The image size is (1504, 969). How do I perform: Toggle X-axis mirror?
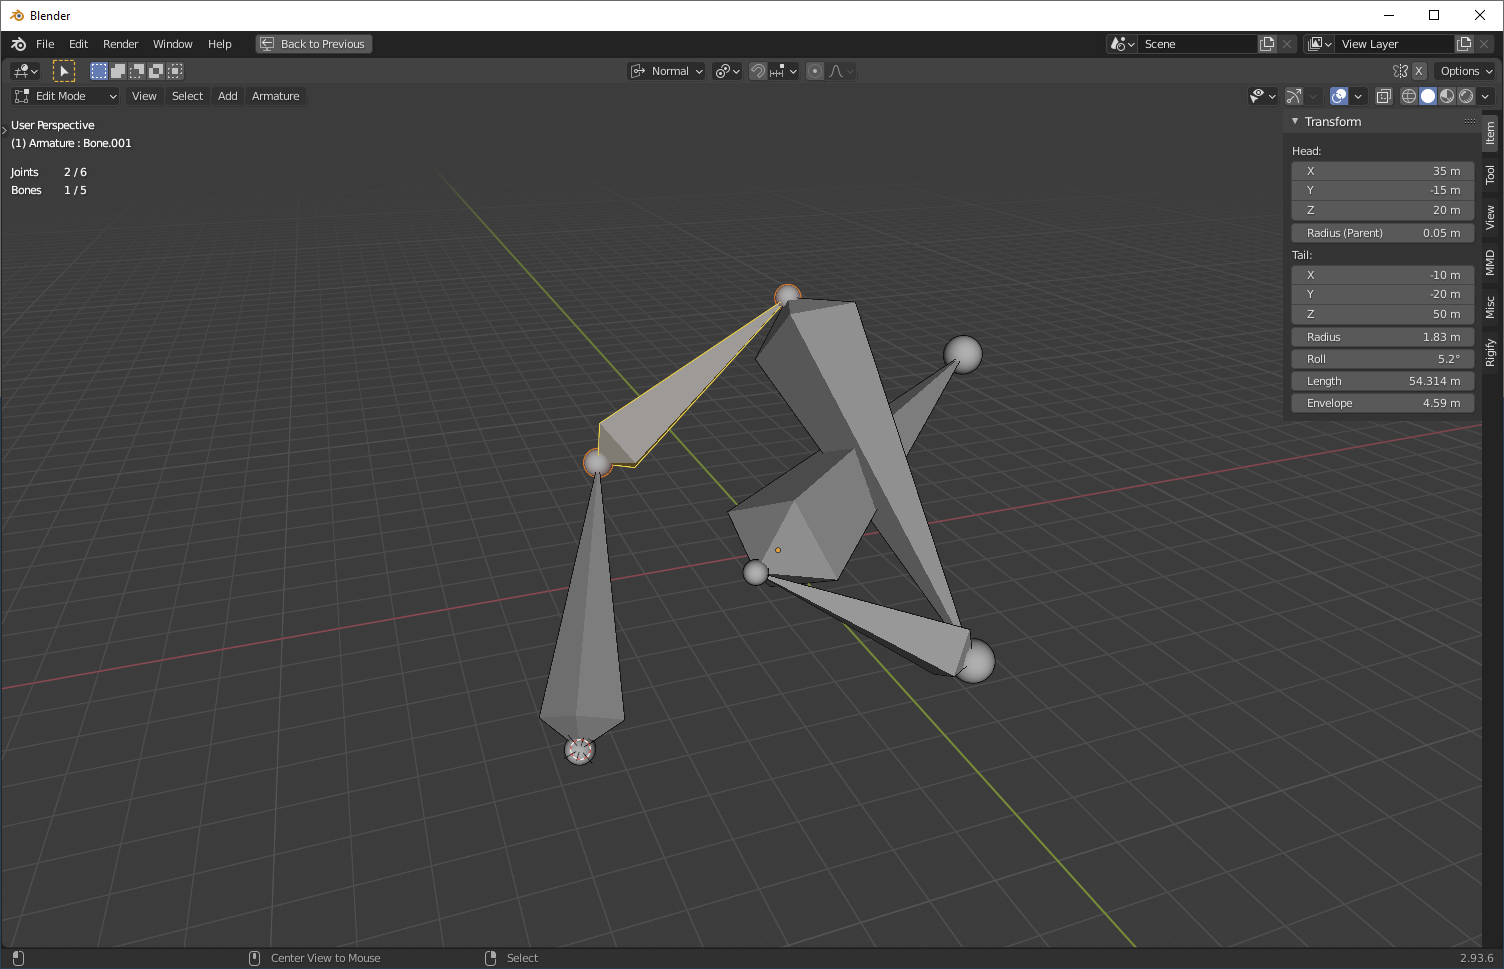click(x=1418, y=71)
